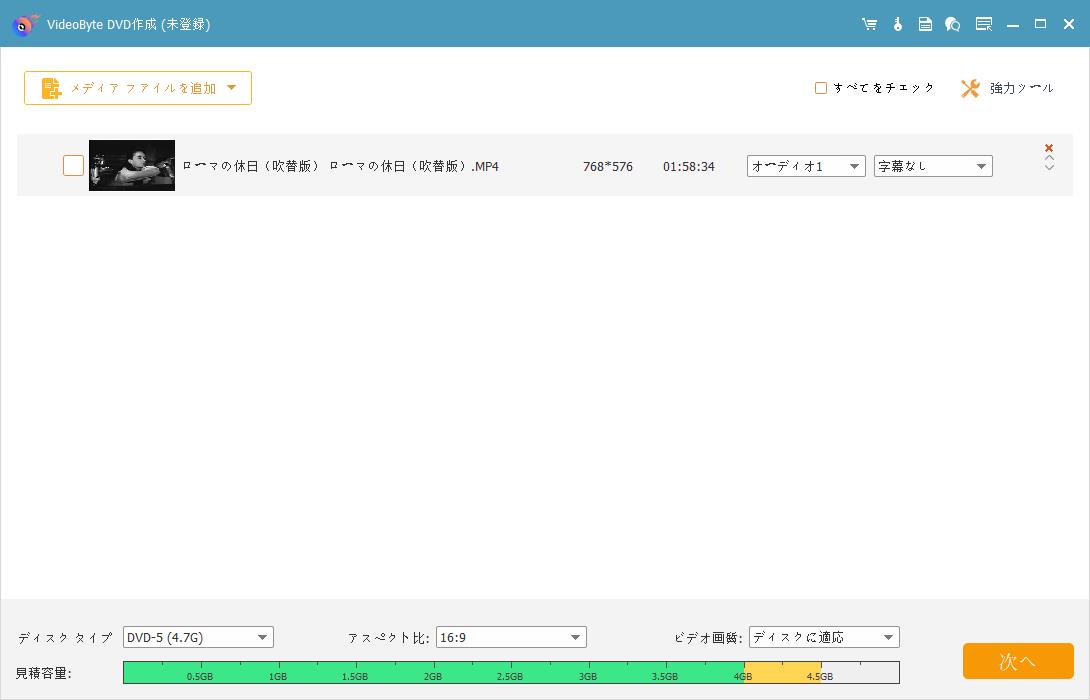The height and width of the screenshot is (700, 1090).
Task: Check the ローマの休日 video row checkbox
Action: [x=73, y=165]
